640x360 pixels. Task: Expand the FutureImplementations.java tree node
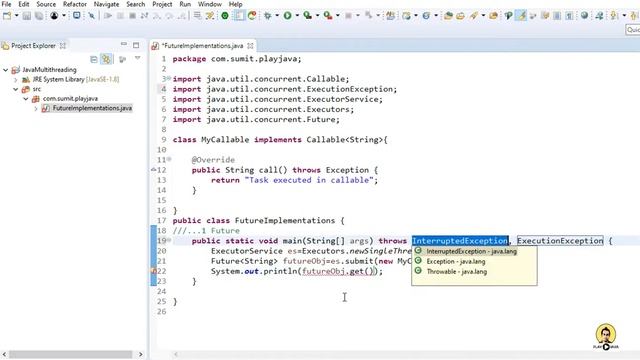(x=36, y=109)
